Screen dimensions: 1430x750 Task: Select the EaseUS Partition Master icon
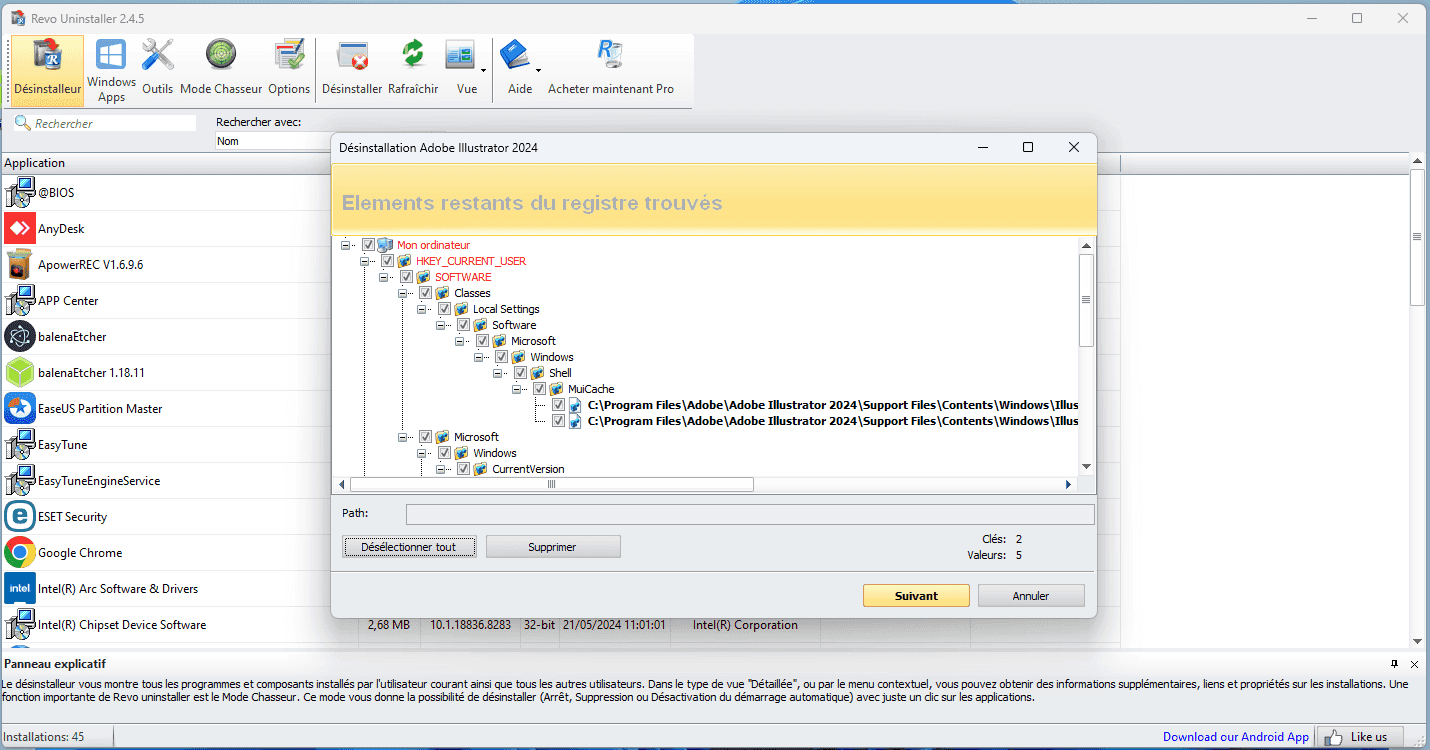[x=20, y=409]
